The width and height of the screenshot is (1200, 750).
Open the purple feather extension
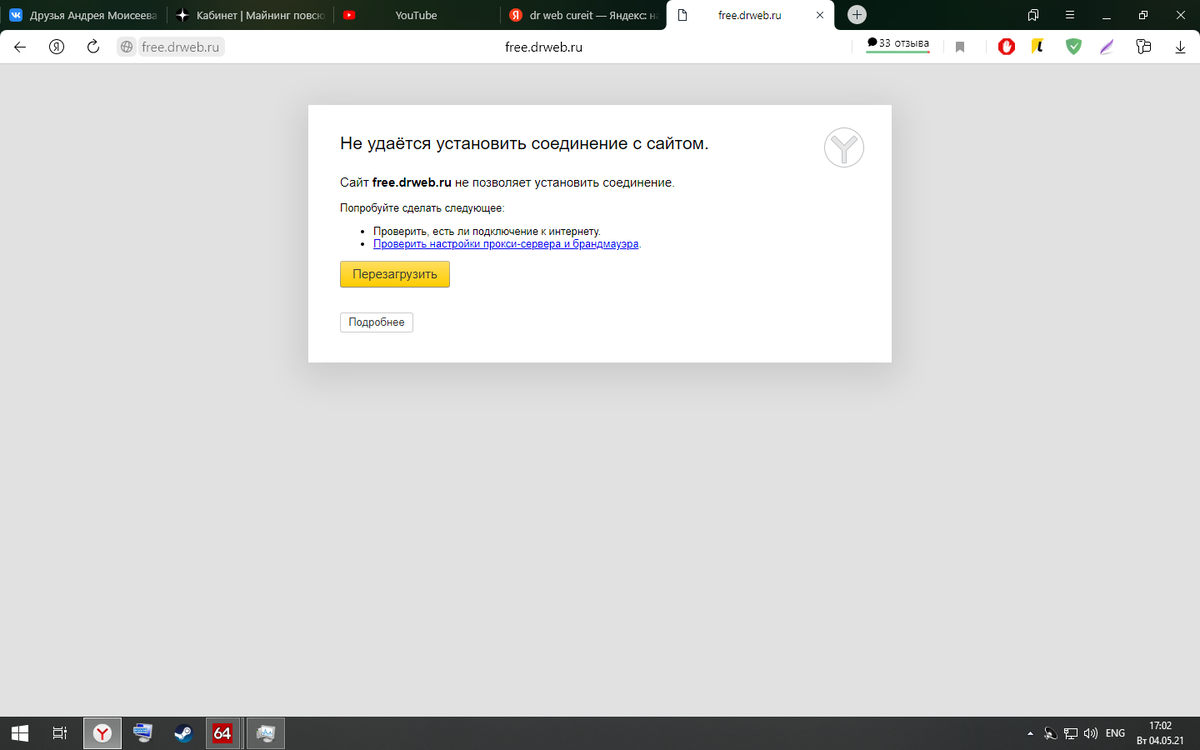pos(1107,46)
